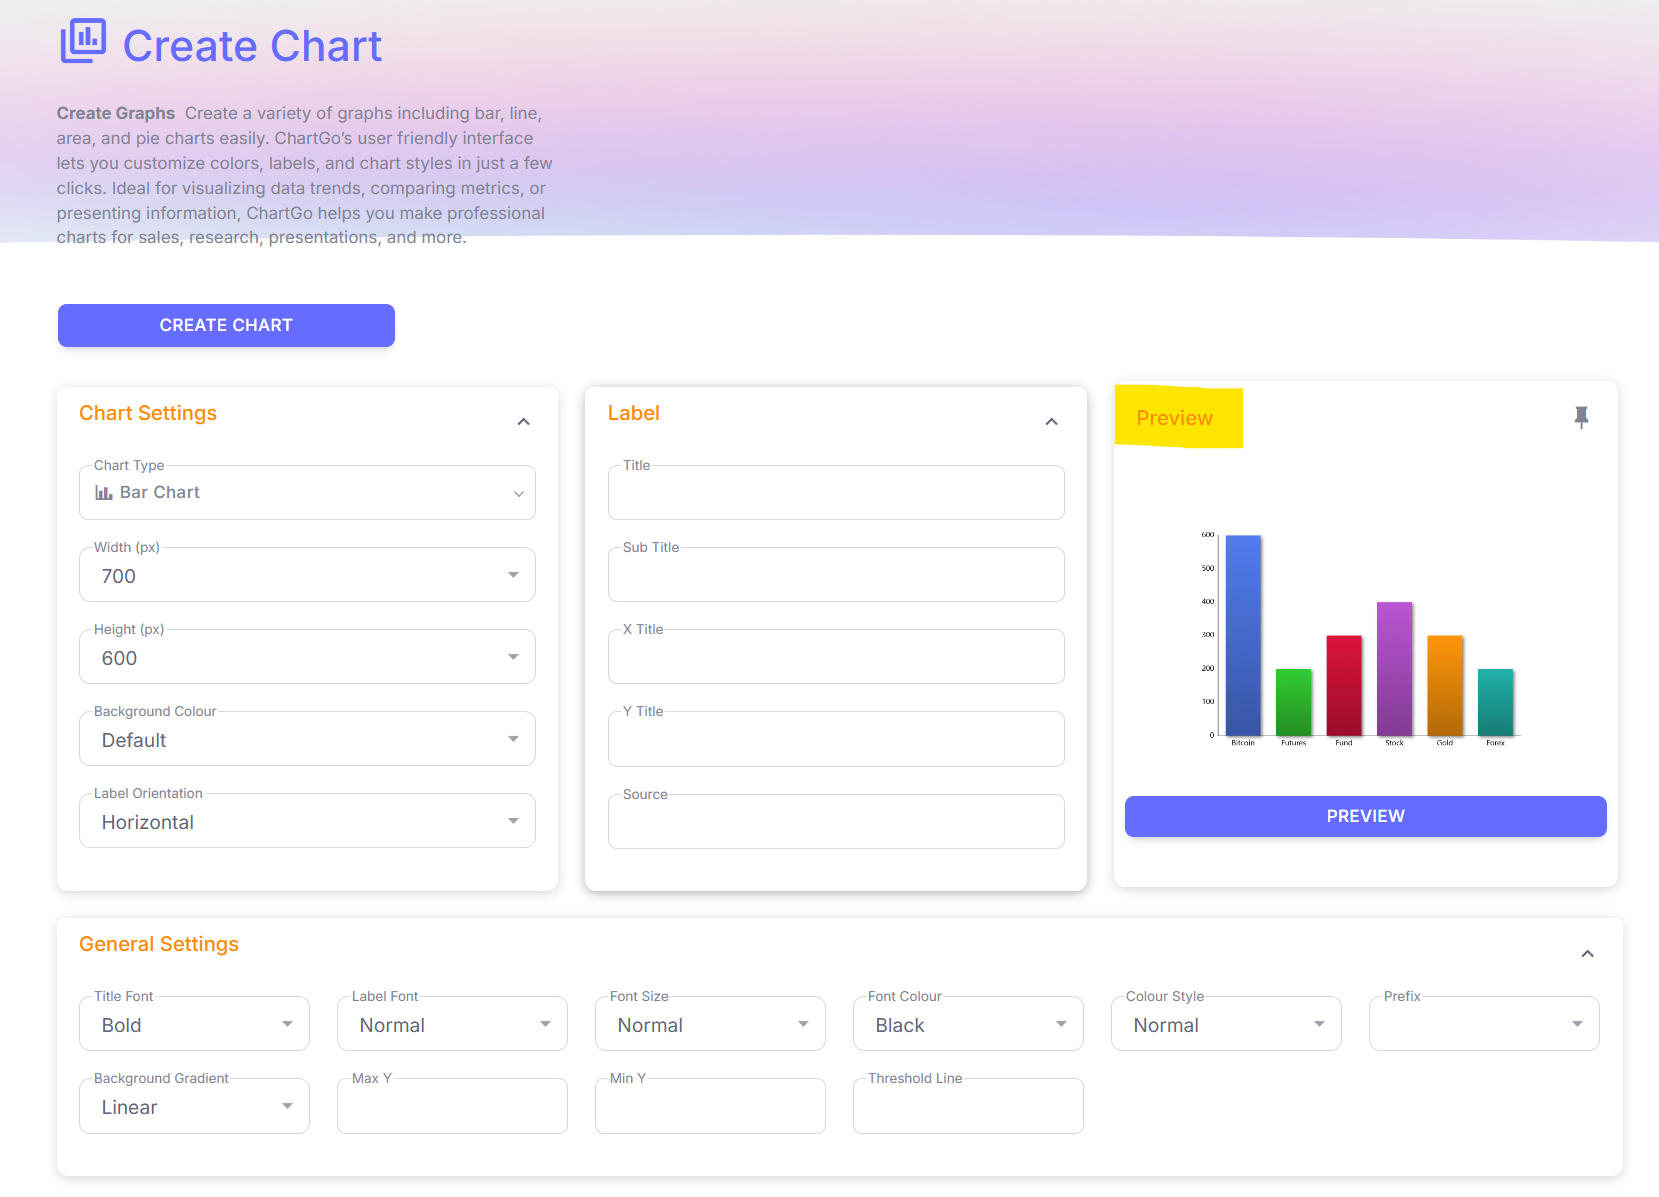Screen dimensions: 1659x1197
Task: Click the bar chart preview thumbnail
Action: (x=1365, y=638)
